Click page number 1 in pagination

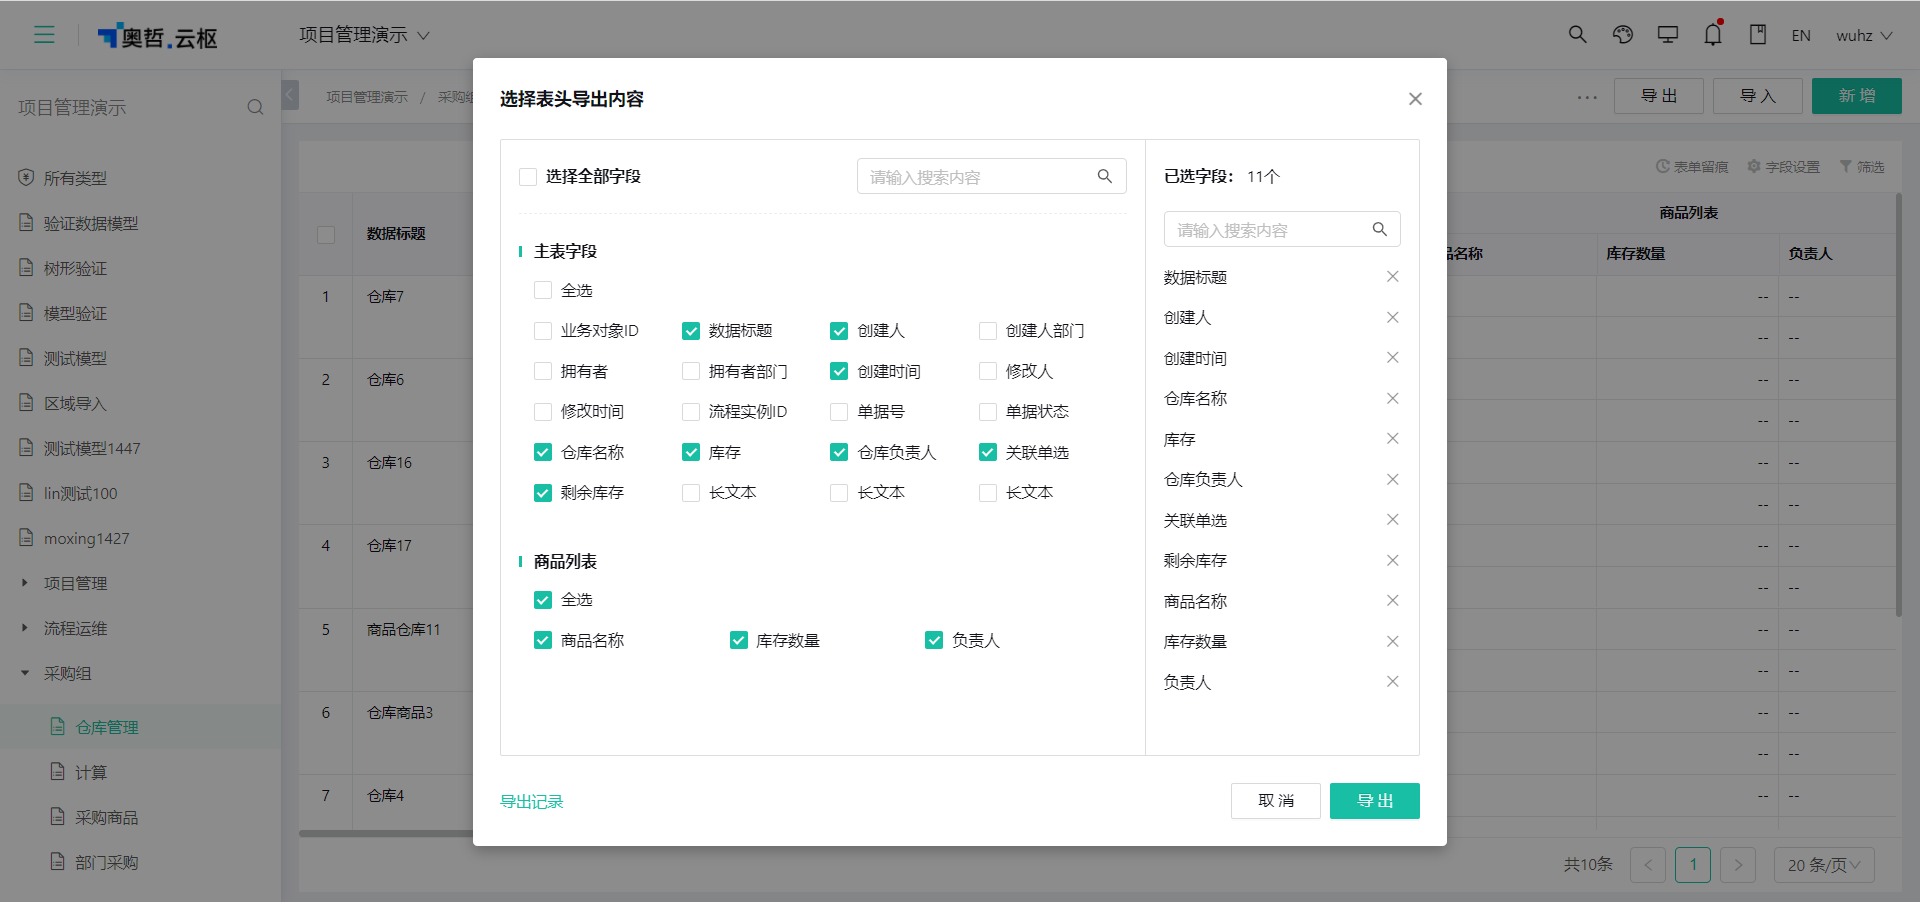1693,865
